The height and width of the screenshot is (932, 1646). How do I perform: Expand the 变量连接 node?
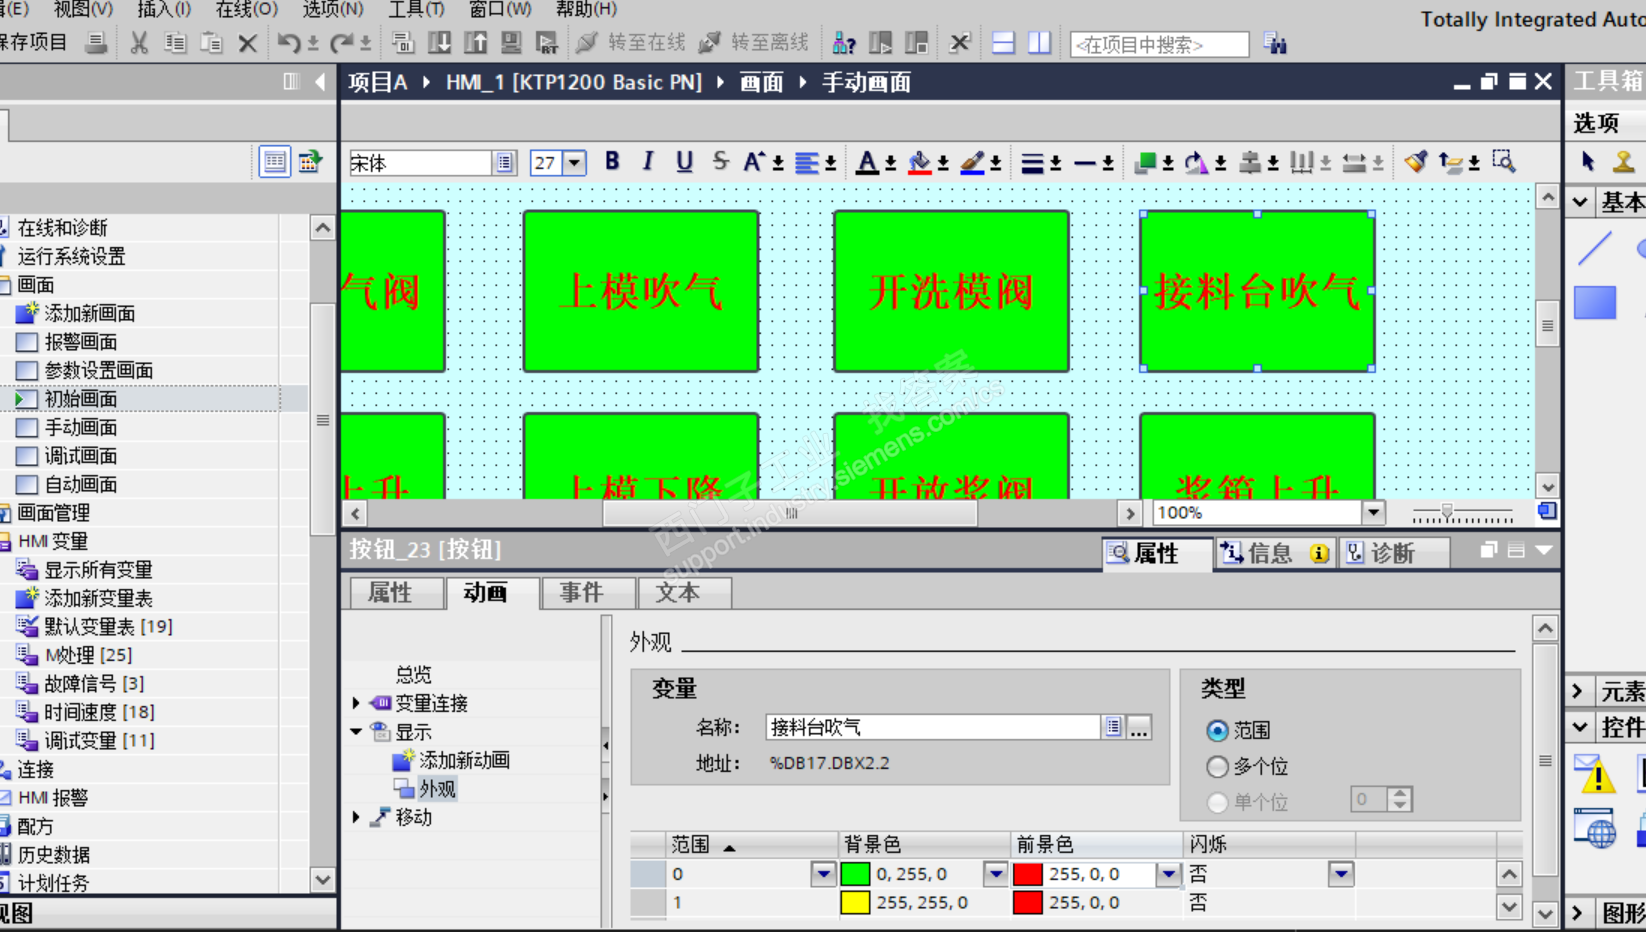[x=356, y=703]
